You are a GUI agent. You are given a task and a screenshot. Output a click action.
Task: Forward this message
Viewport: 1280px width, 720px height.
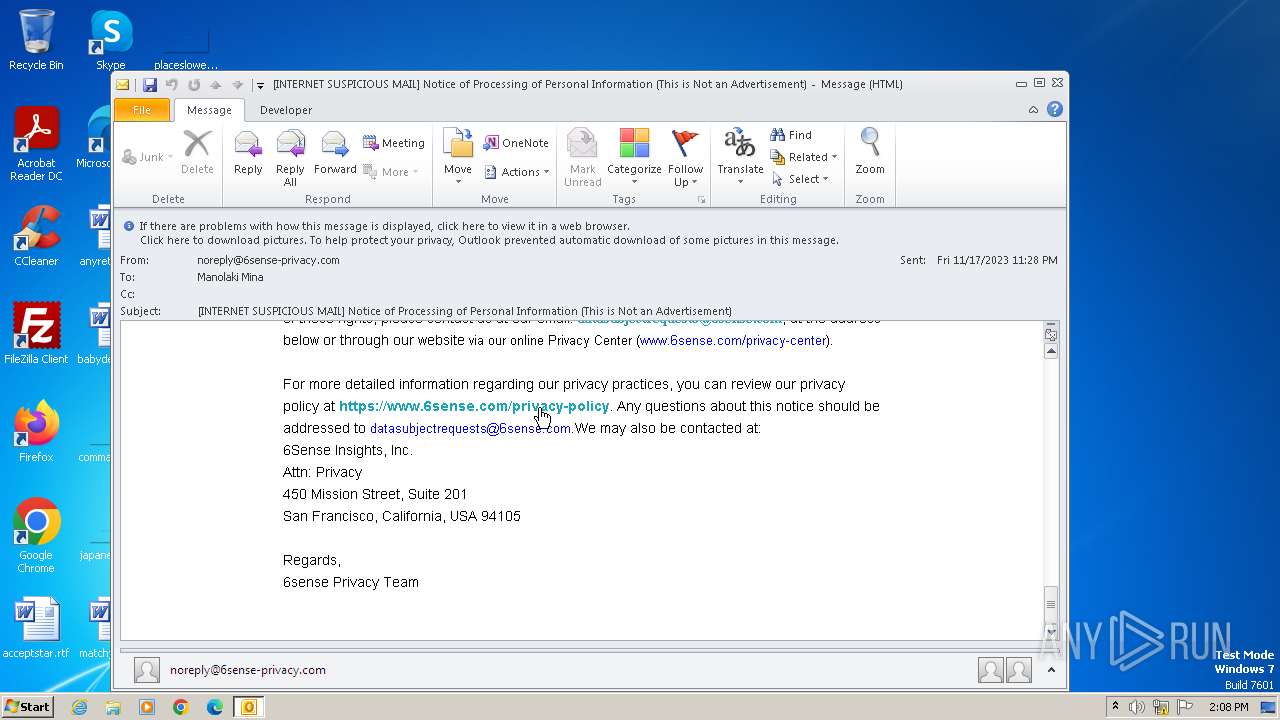(x=335, y=153)
